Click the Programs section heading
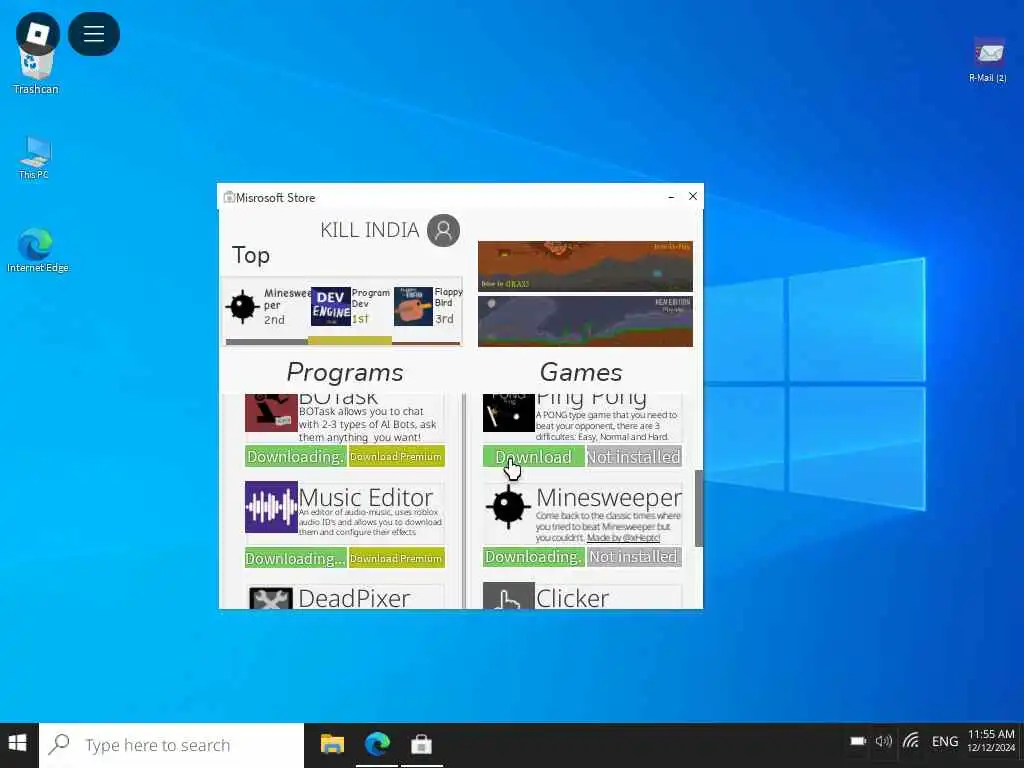This screenshot has height=768, width=1024. (x=345, y=372)
